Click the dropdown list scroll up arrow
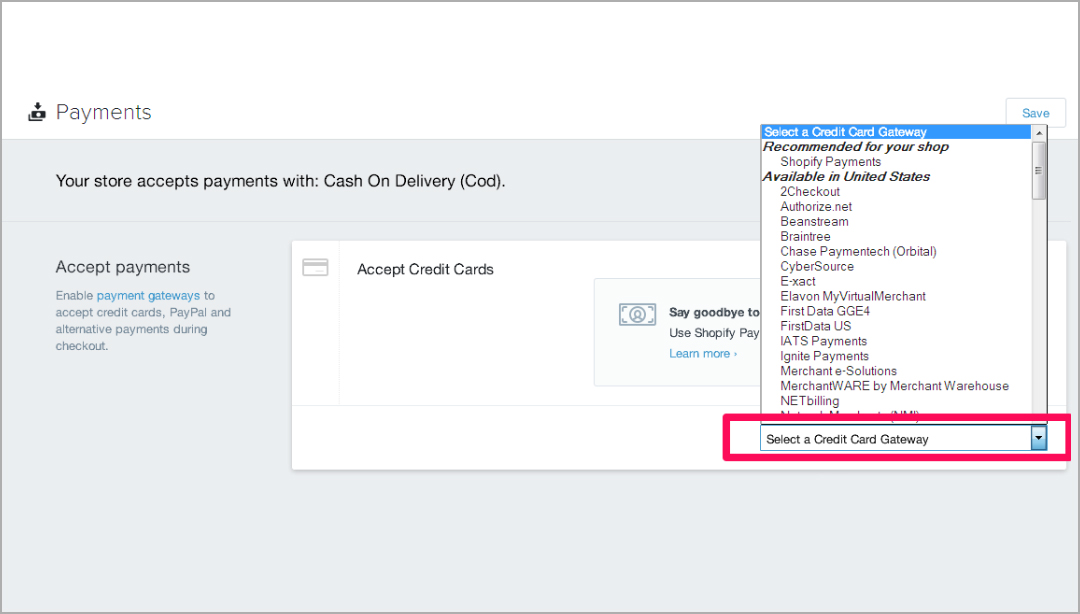 tap(1039, 133)
